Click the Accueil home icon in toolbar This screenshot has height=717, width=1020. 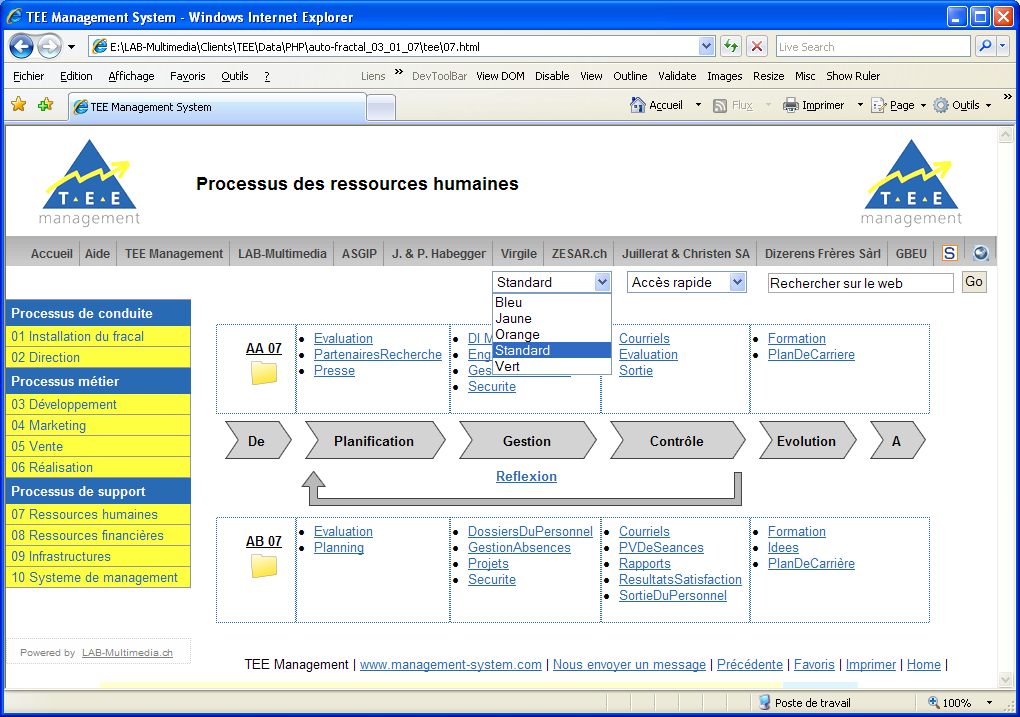point(638,105)
